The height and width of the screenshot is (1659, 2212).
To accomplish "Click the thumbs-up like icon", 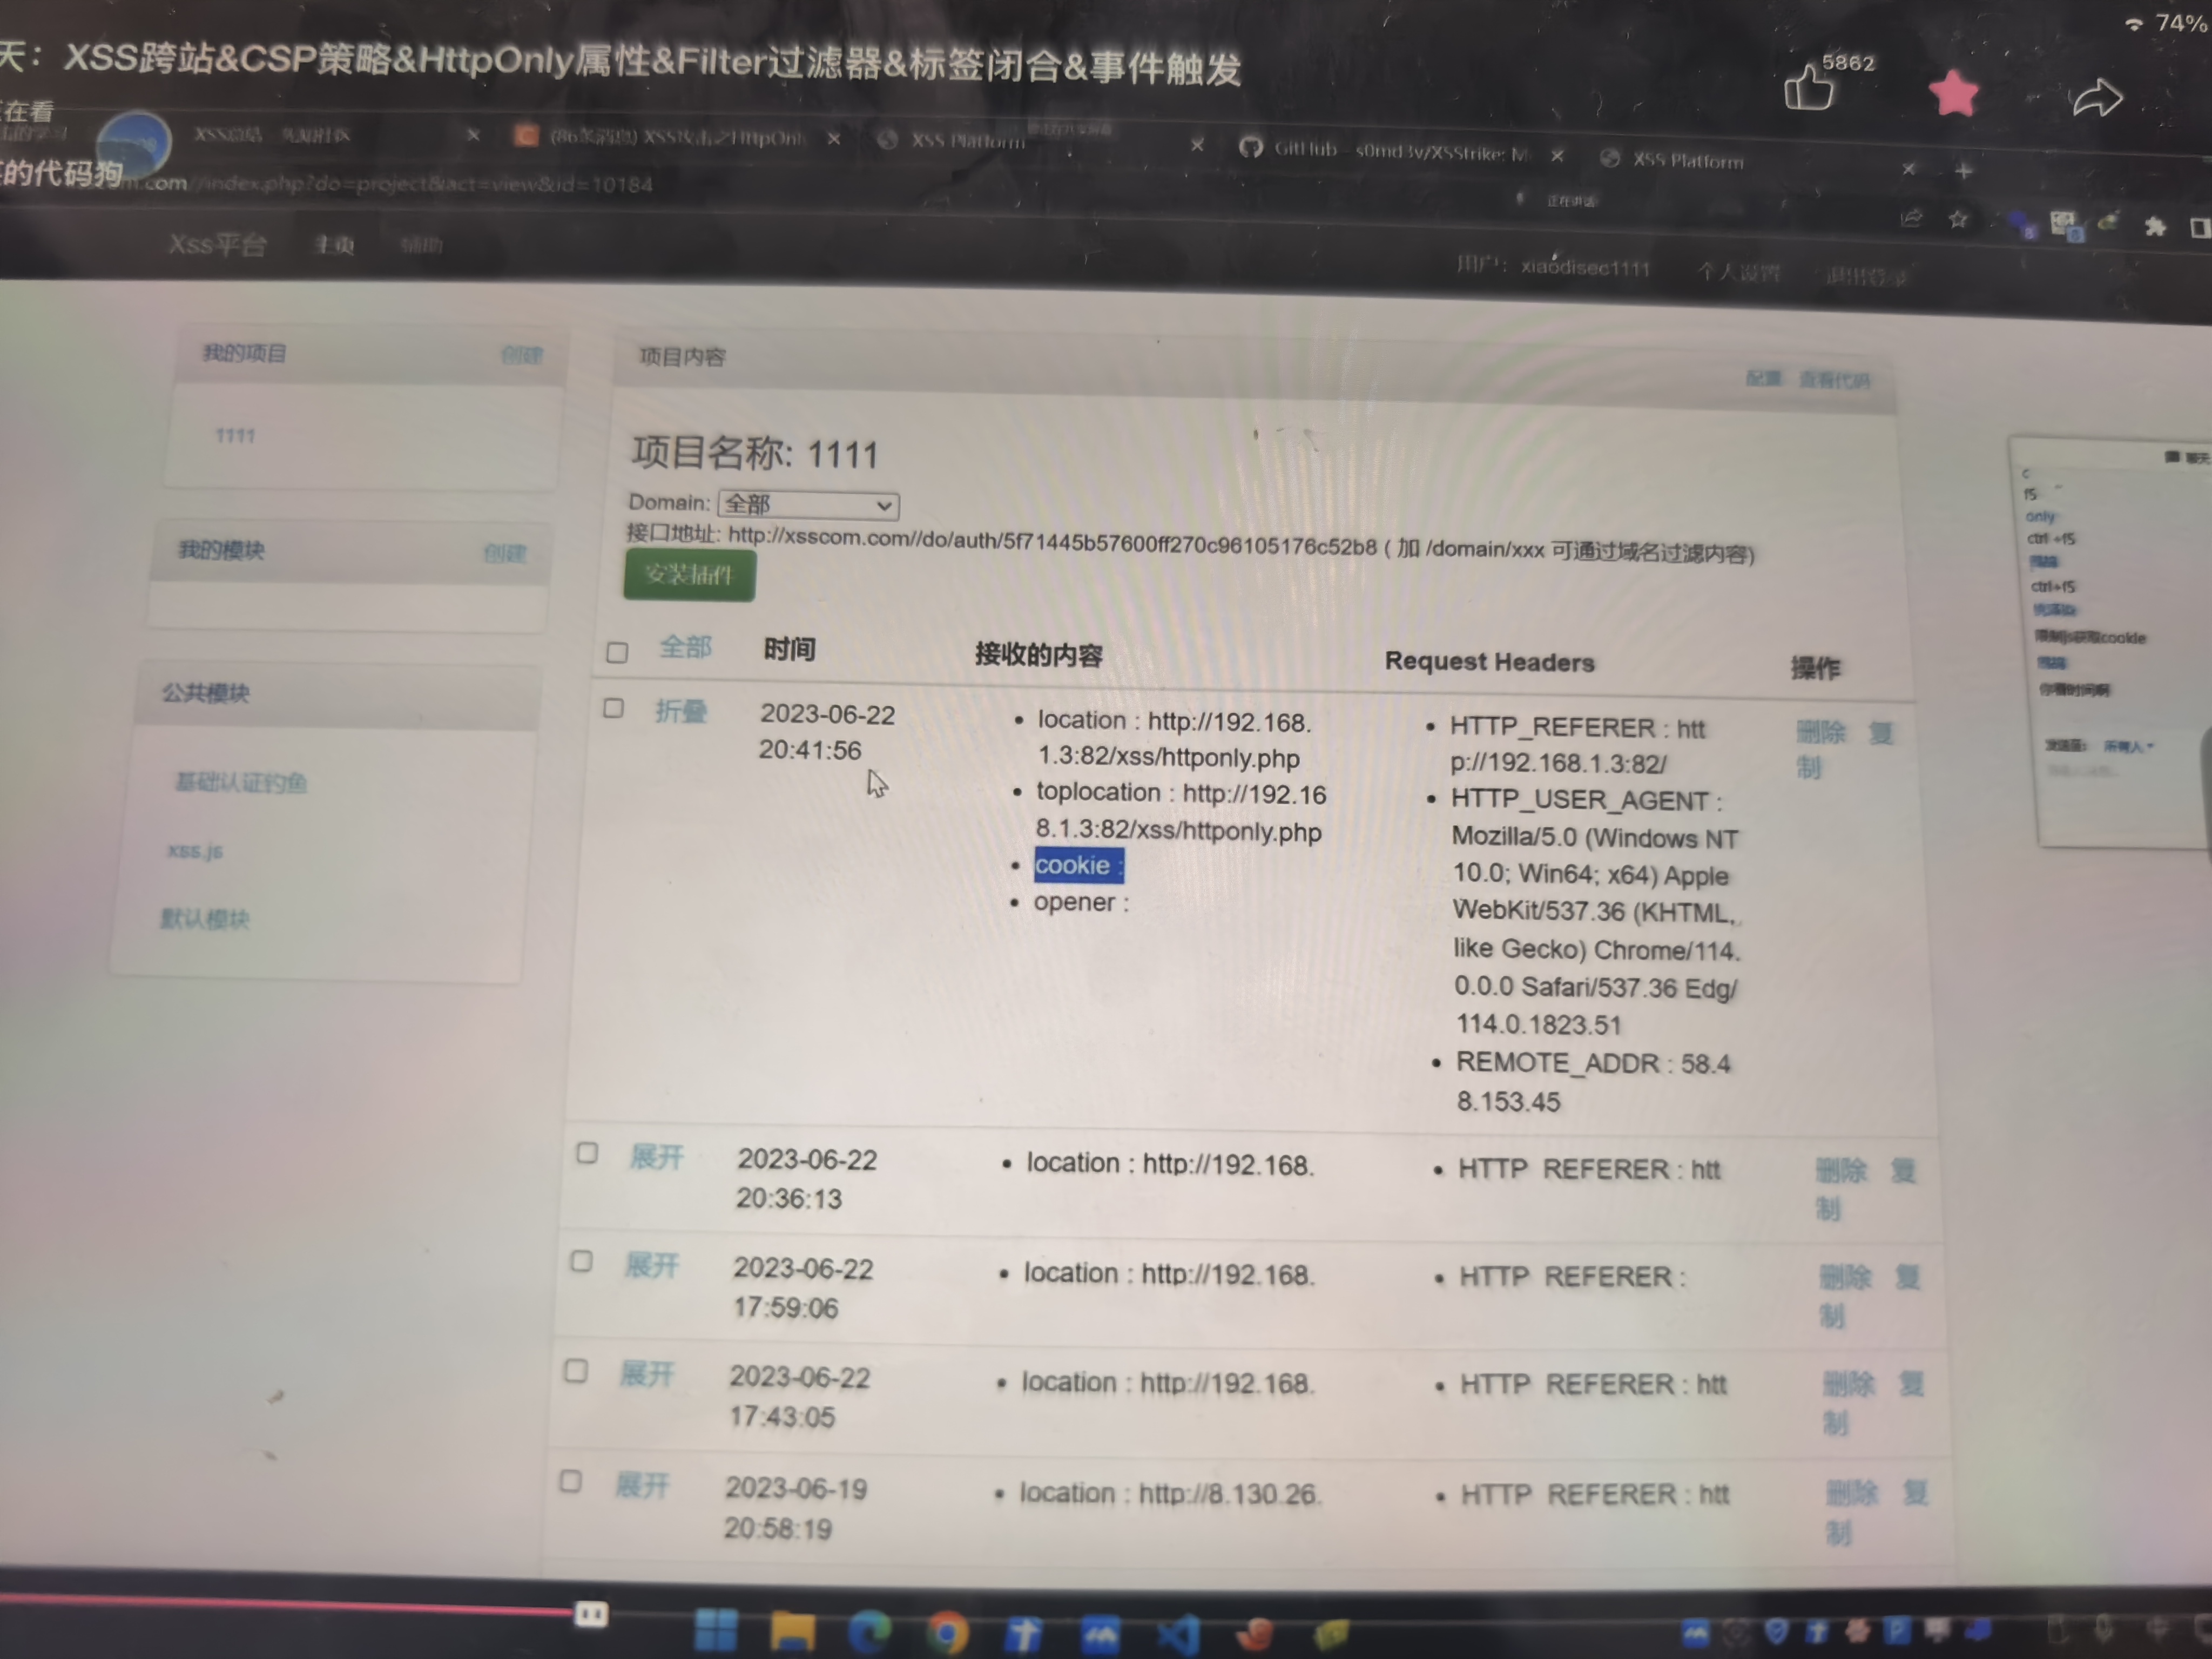I will (1808, 89).
